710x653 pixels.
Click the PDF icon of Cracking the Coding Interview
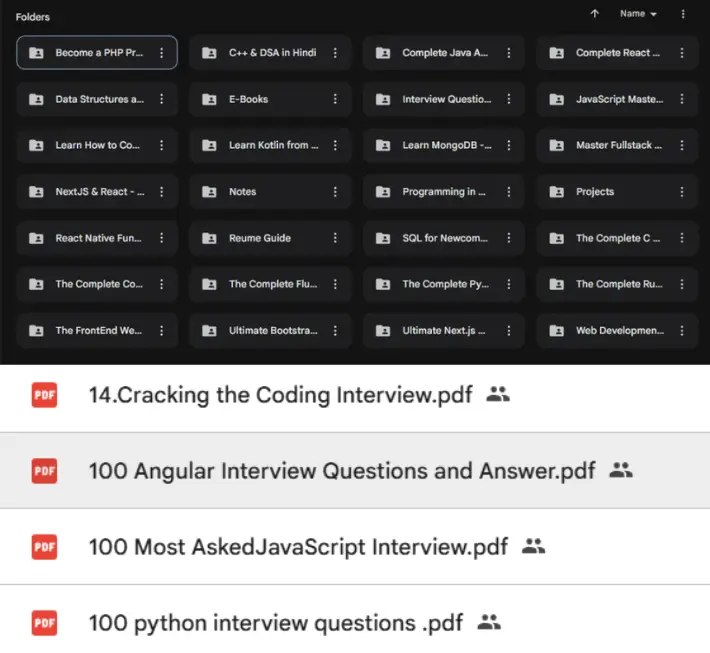pos(44,395)
